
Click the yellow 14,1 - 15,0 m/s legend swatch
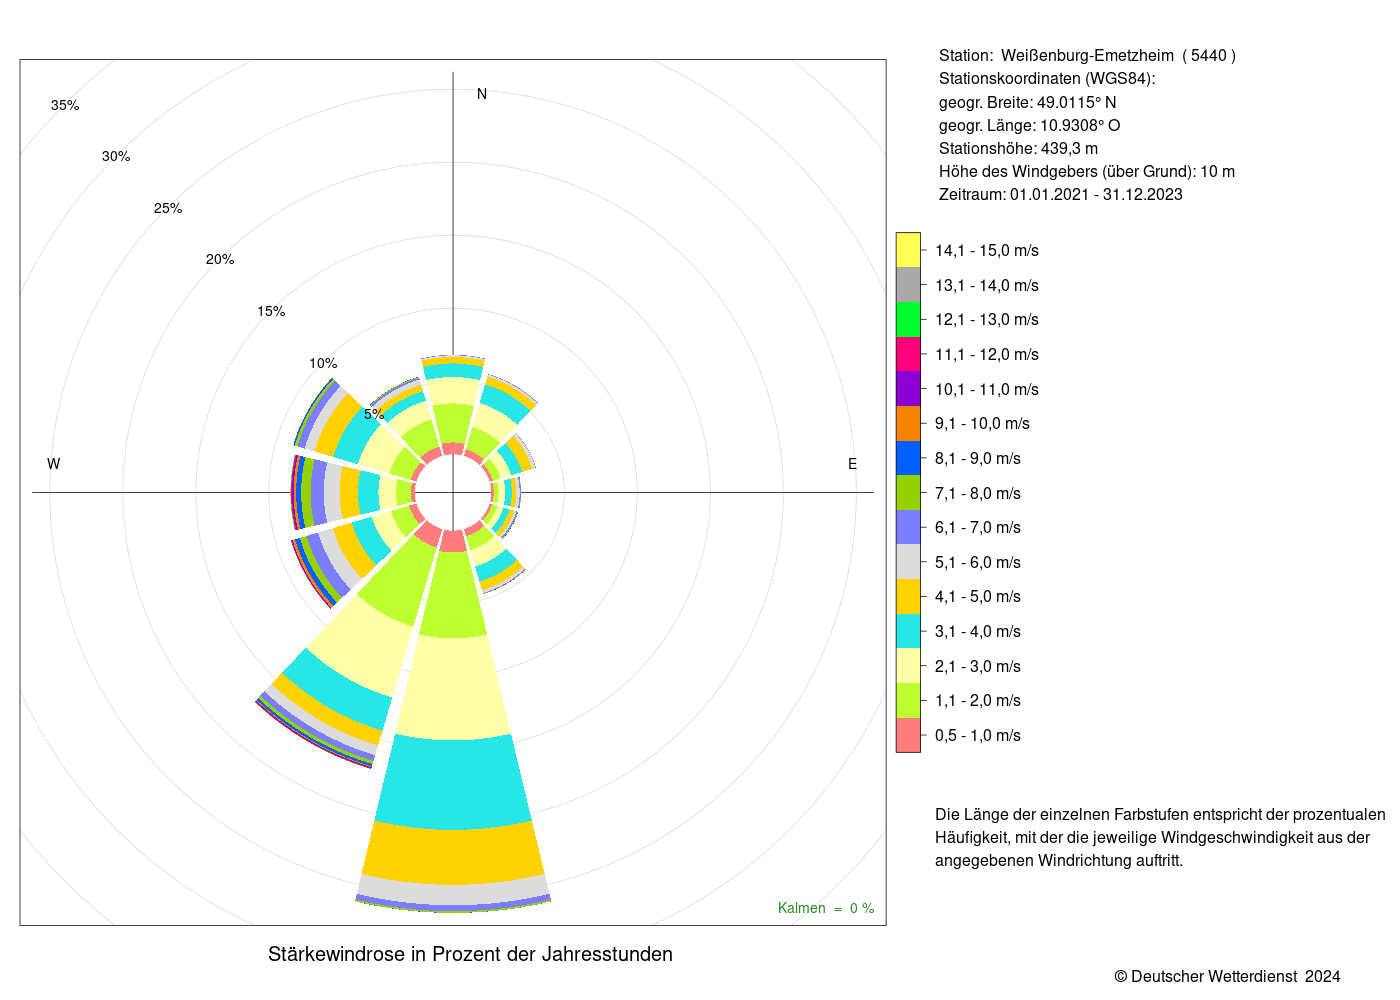tap(908, 250)
